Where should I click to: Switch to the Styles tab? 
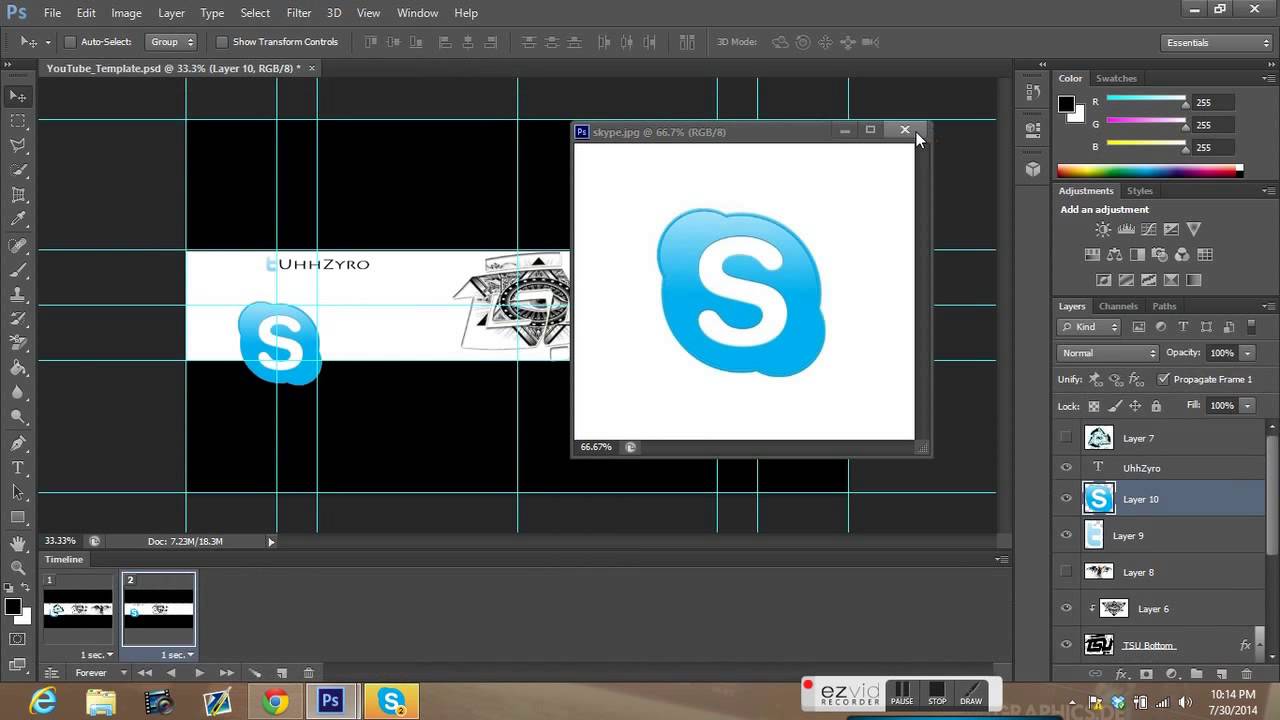(1140, 190)
